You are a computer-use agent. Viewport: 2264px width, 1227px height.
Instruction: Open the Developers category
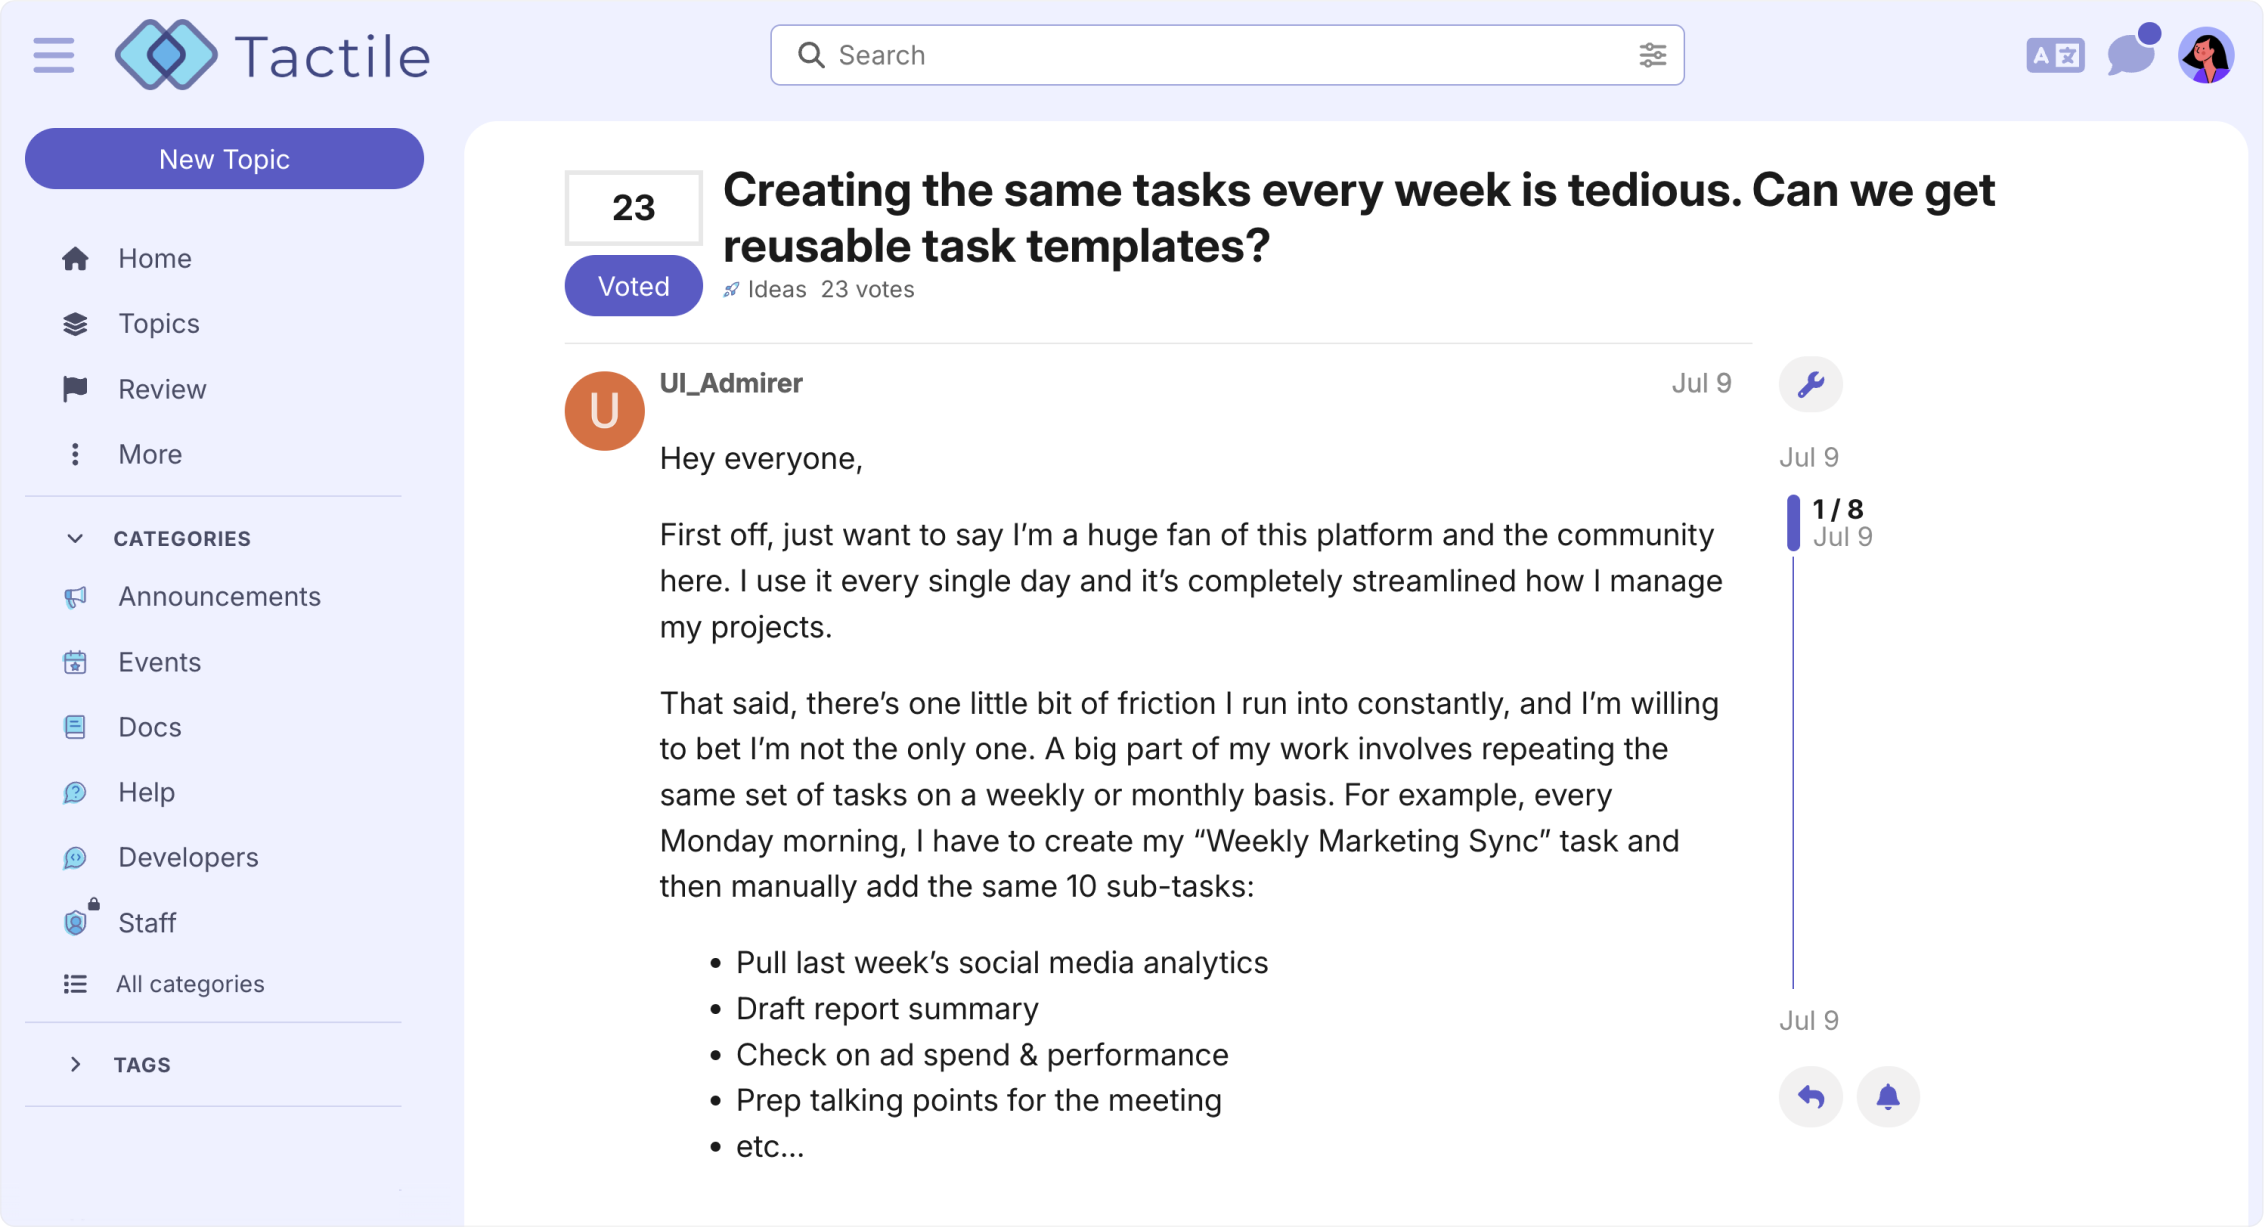click(x=187, y=857)
